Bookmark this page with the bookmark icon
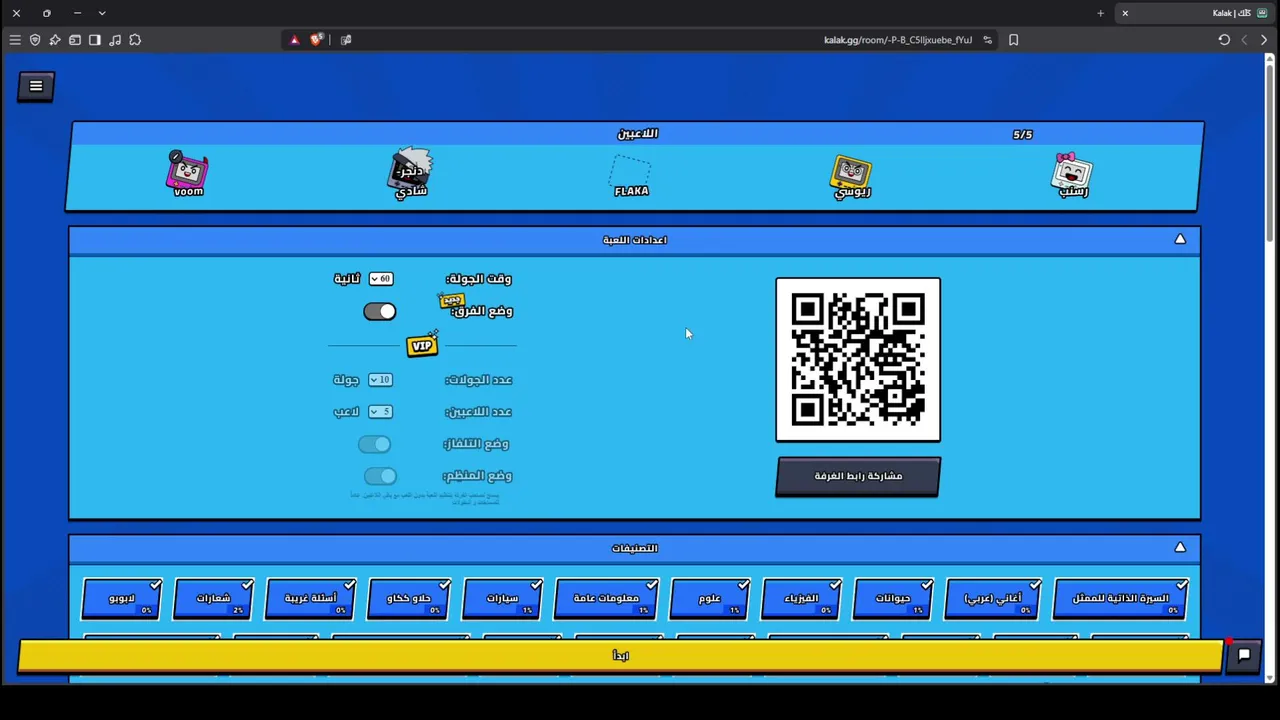Screen dimensions: 1280x720 click(x=1013, y=40)
